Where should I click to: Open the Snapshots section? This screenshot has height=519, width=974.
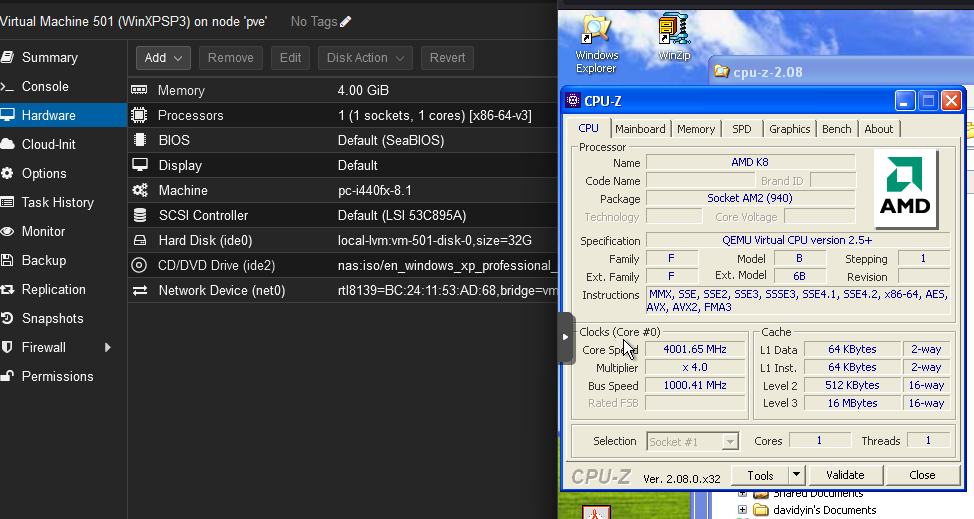(52, 319)
